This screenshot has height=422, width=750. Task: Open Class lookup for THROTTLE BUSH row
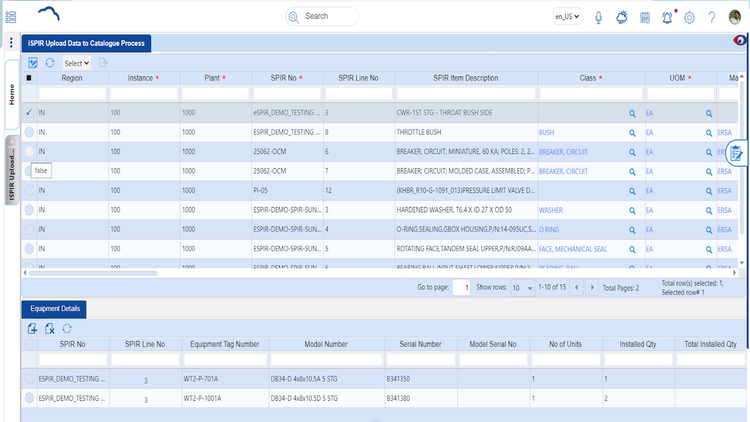632,133
